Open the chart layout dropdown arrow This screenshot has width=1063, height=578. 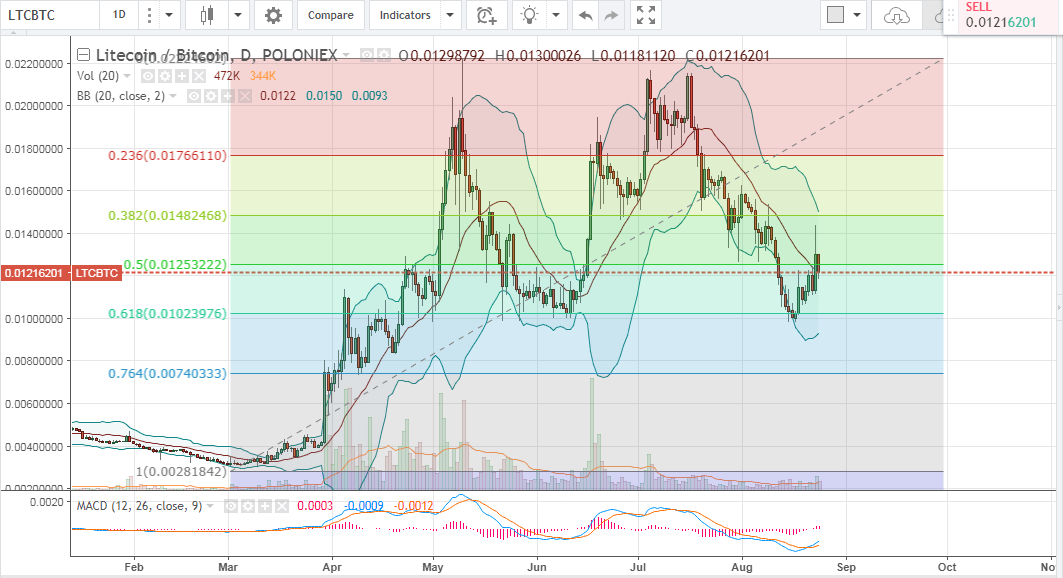(x=857, y=15)
